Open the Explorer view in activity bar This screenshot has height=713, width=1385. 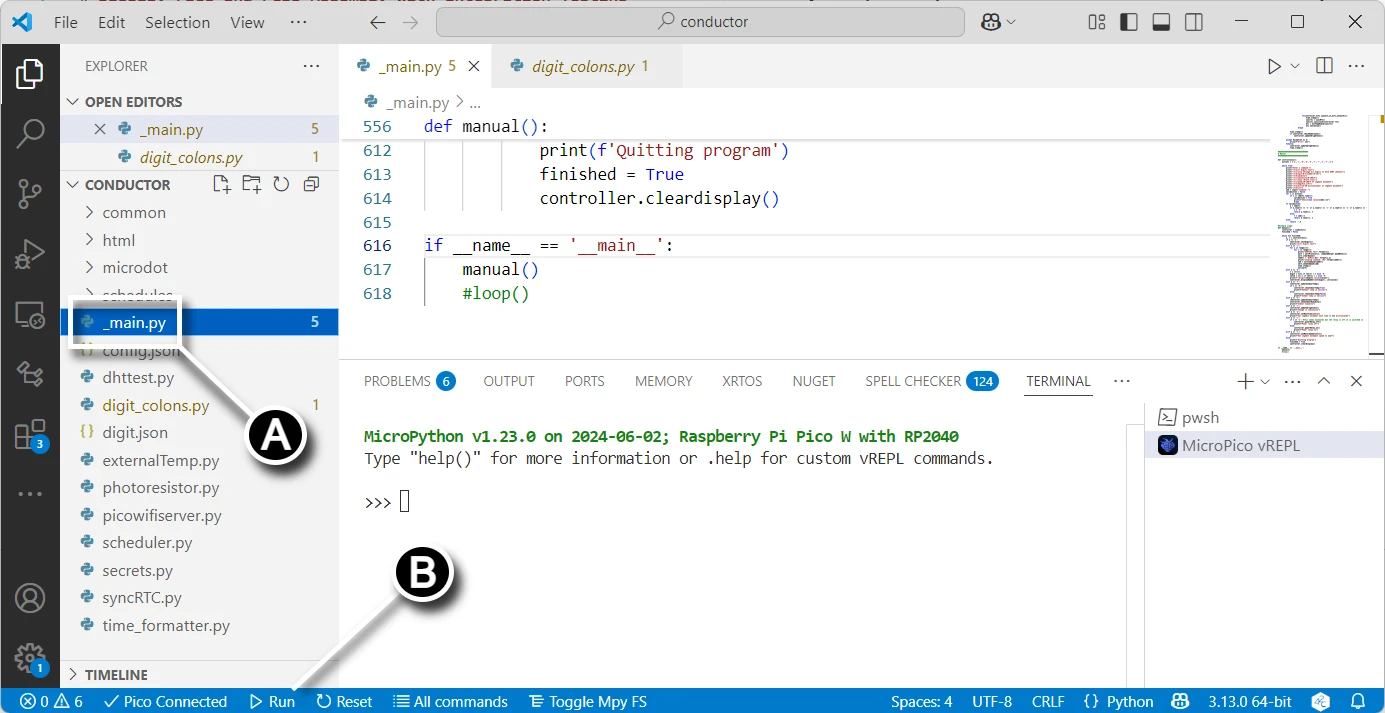pos(30,74)
